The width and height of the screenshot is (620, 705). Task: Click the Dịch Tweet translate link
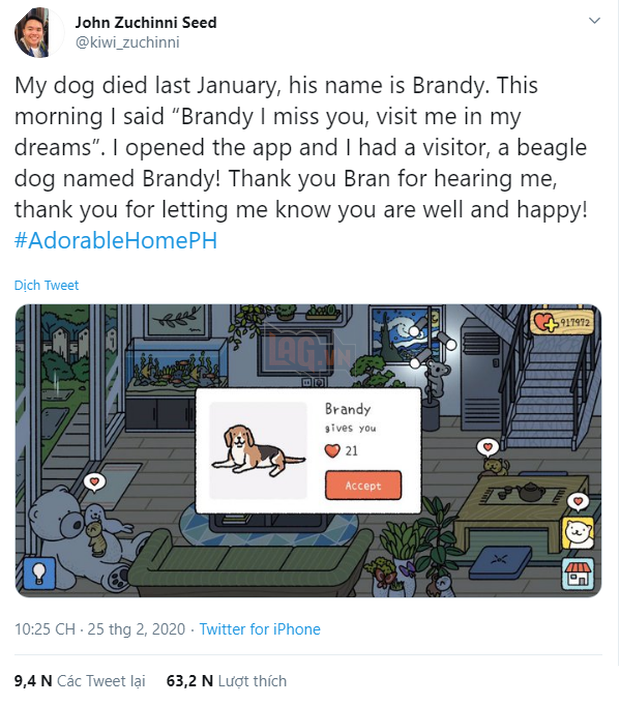click(46, 285)
